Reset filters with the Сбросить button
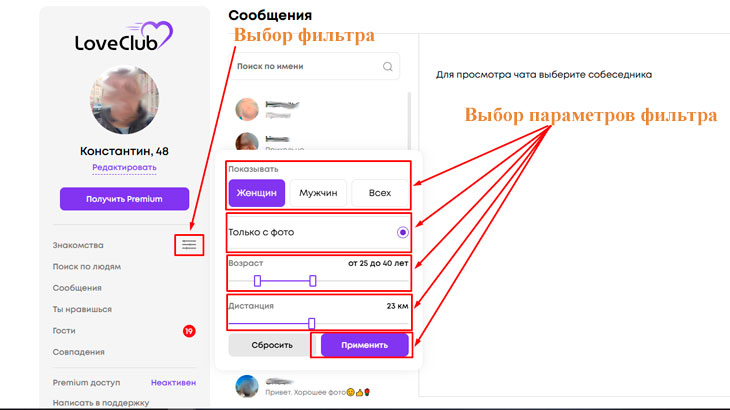 272,345
